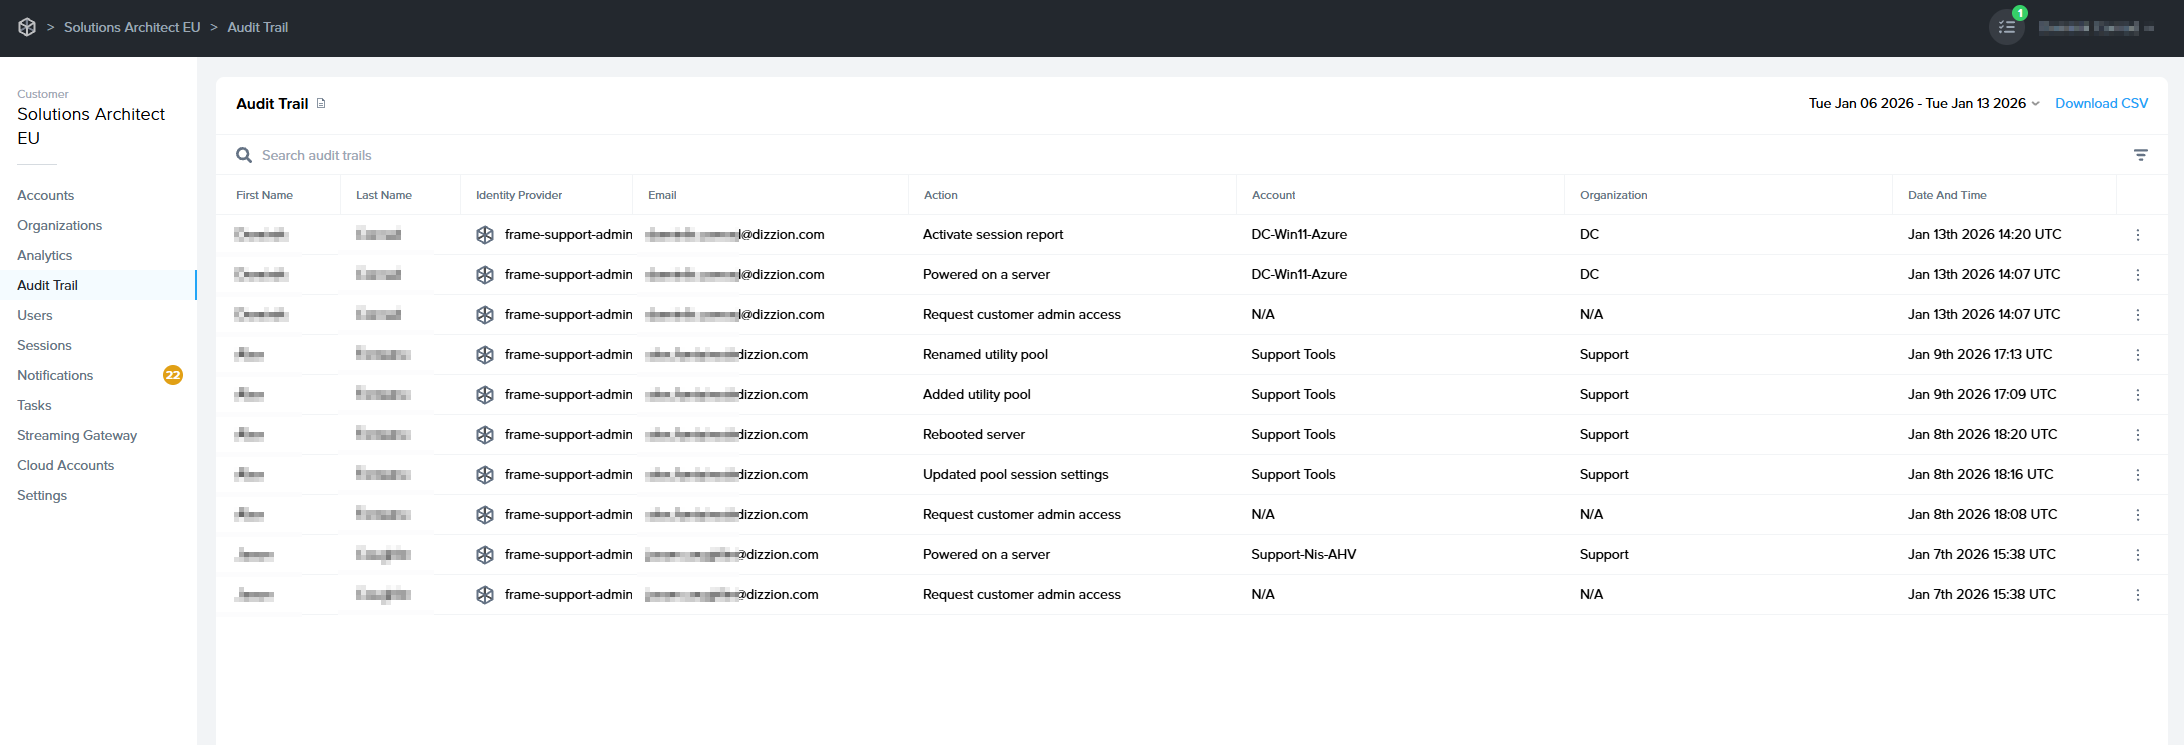Open kebab menu for Activate session report row

pos(2138,235)
